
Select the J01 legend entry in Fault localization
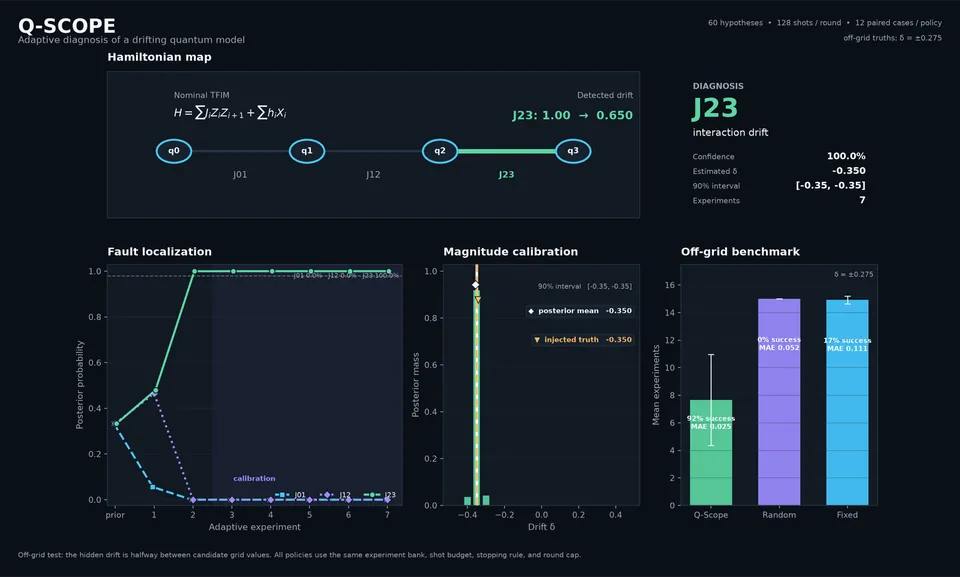coord(290,495)
